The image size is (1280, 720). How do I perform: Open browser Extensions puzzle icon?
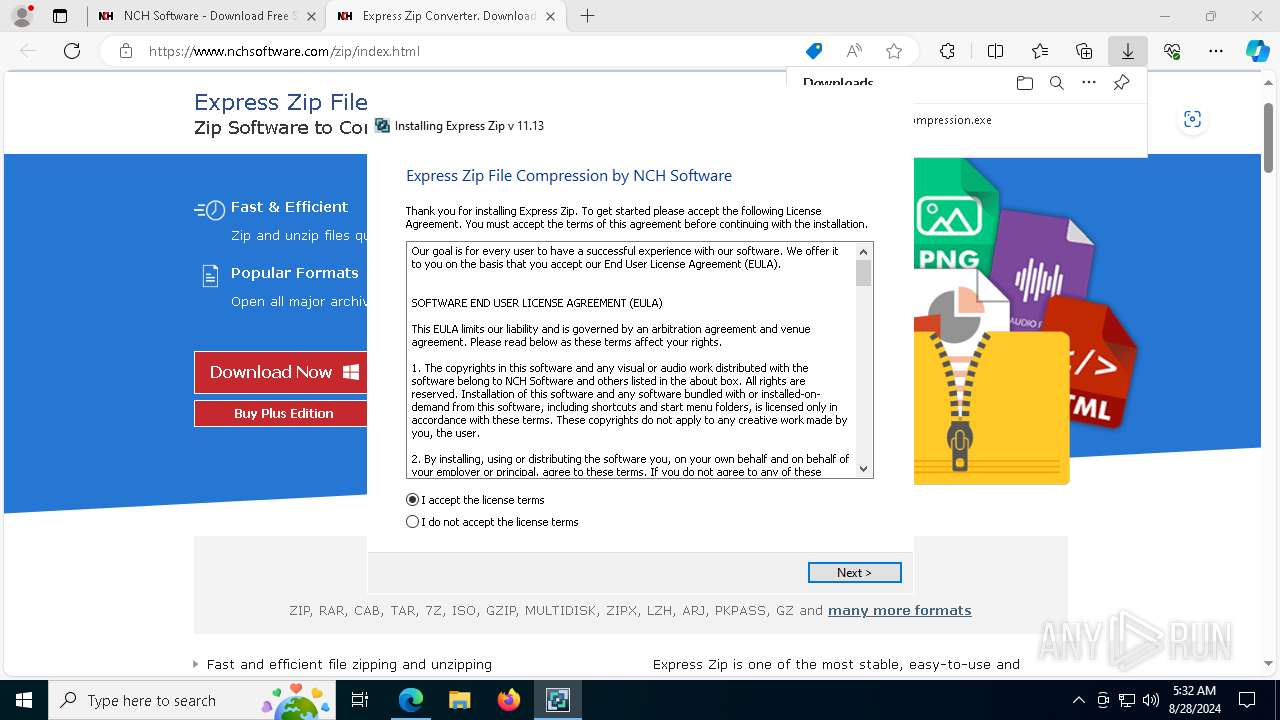coord(947,51)
